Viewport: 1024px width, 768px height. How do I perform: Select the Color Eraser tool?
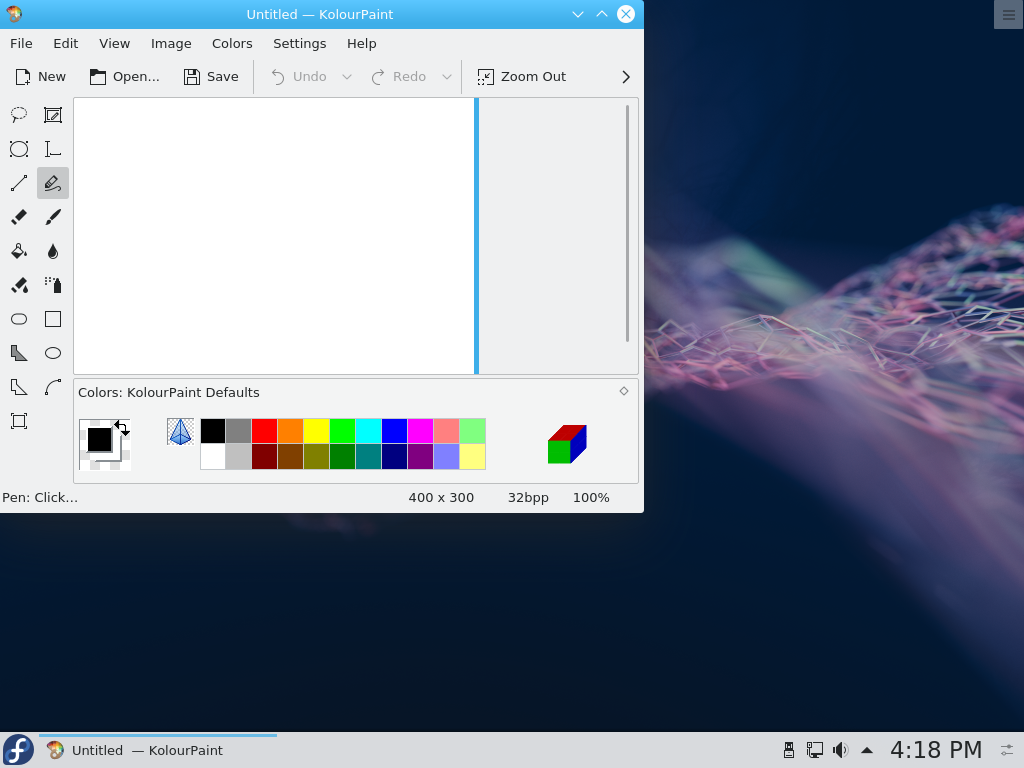point(19,285)
